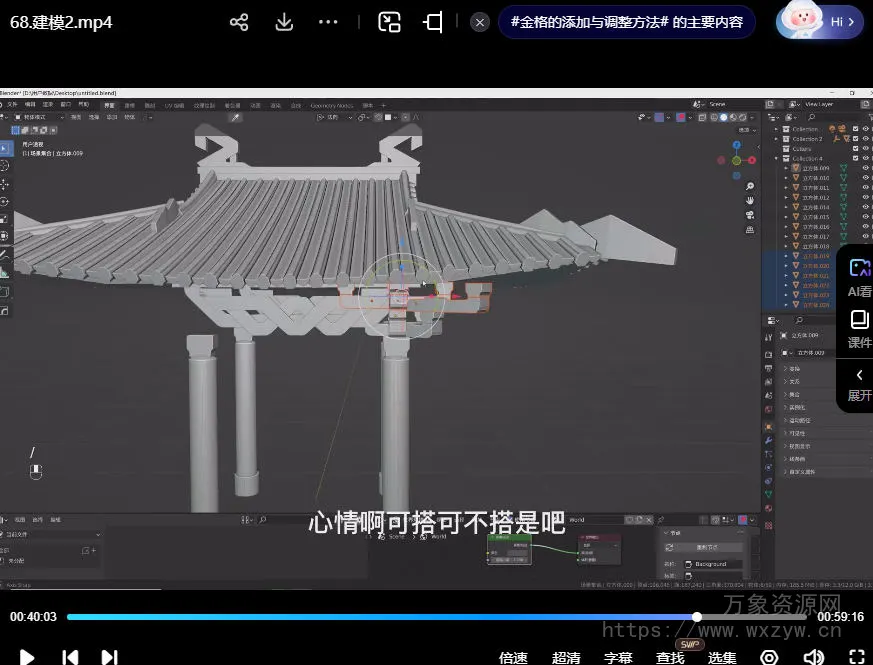Open the 超清 video quality menu

566,657
